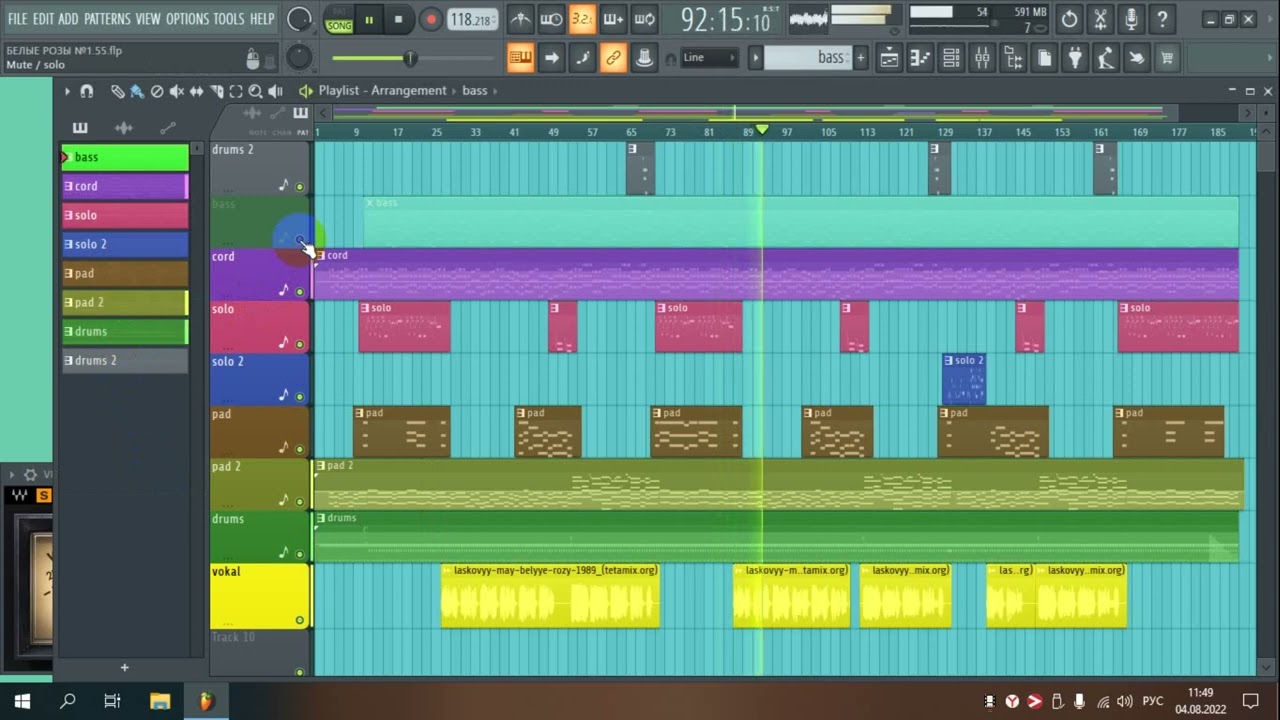This screenshot has height=720, width=1280.
Task: Select the Slice tool
Action: pos(216,91)
